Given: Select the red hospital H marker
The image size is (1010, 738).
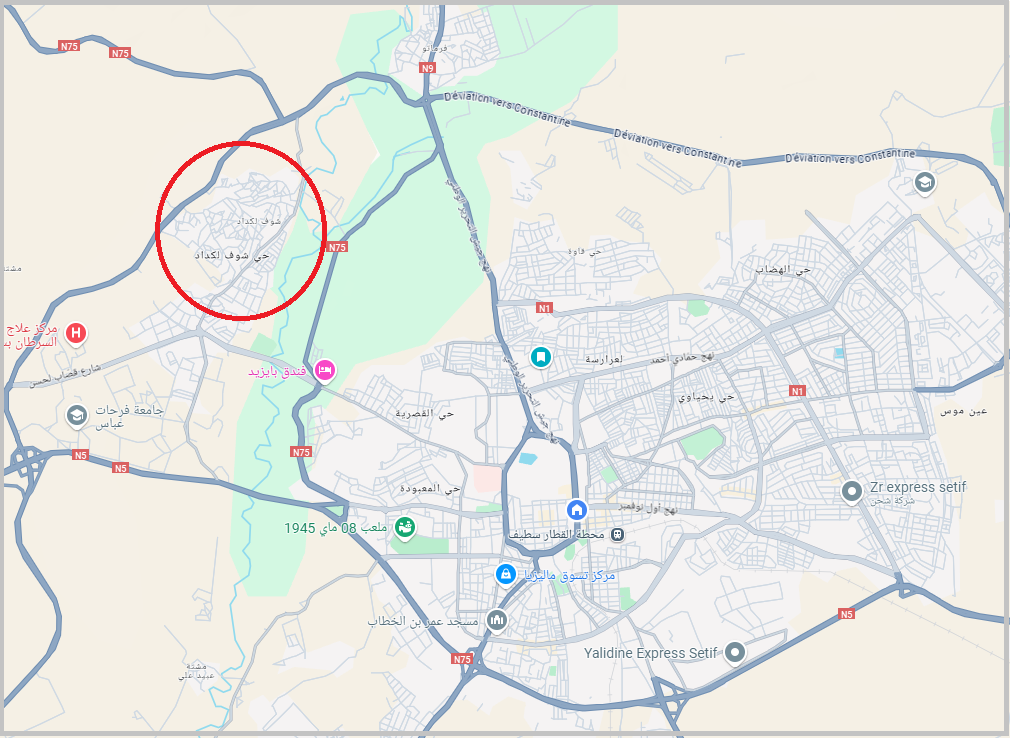Looking at the screenshot, I should 76,334.
